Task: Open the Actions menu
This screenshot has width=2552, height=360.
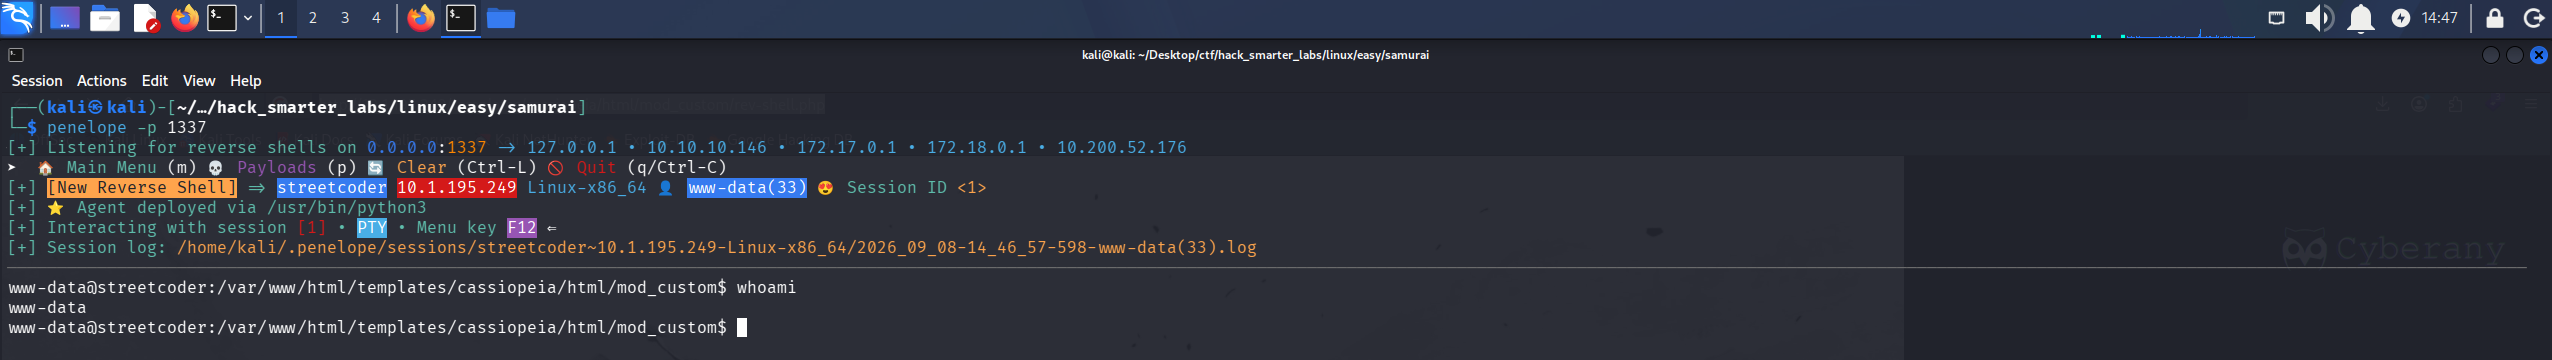Action: [102, 81]
